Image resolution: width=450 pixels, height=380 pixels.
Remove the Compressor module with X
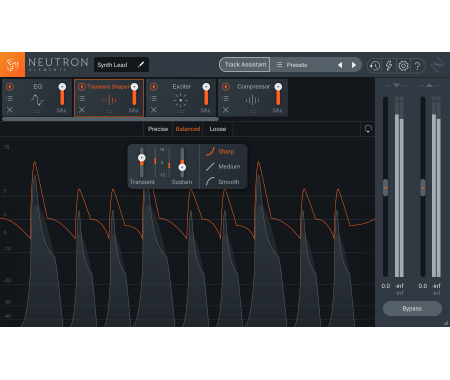(x=226, y=110)
